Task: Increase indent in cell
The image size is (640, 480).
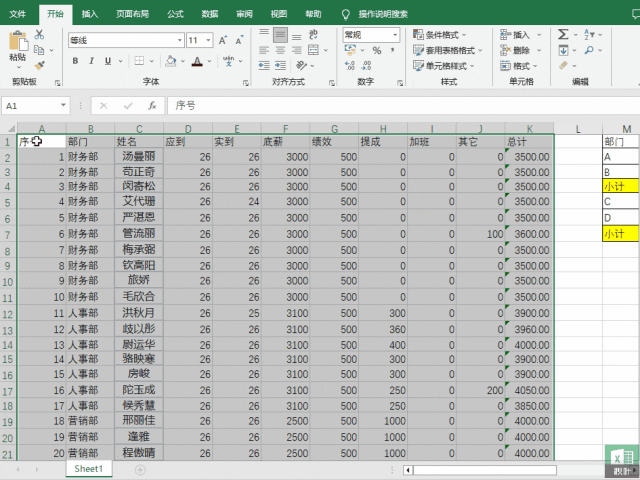Action: tap(280, 65)
